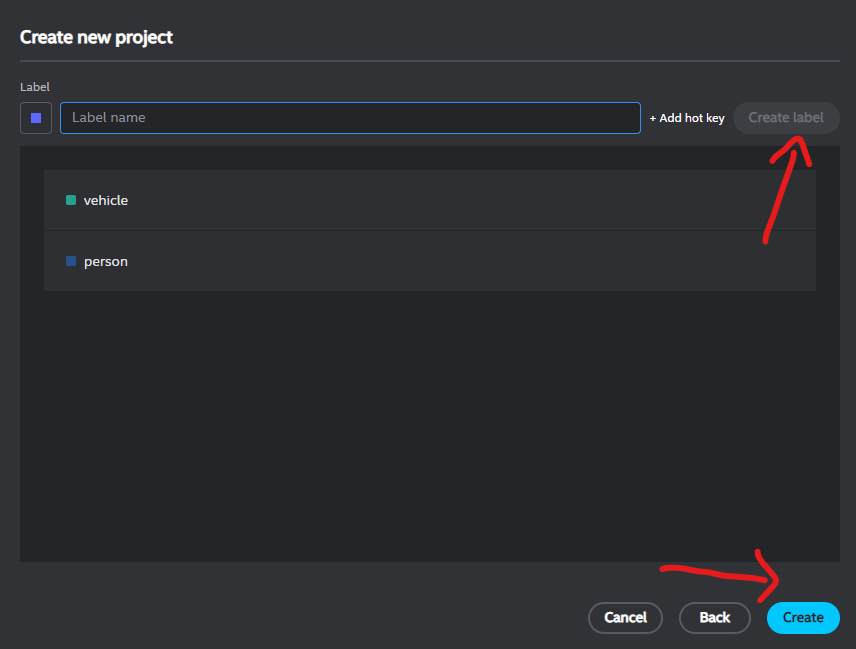This screenshot has height=649, width=856.
Task: Open the new label color picker swatch
Action: coord(36,118)
